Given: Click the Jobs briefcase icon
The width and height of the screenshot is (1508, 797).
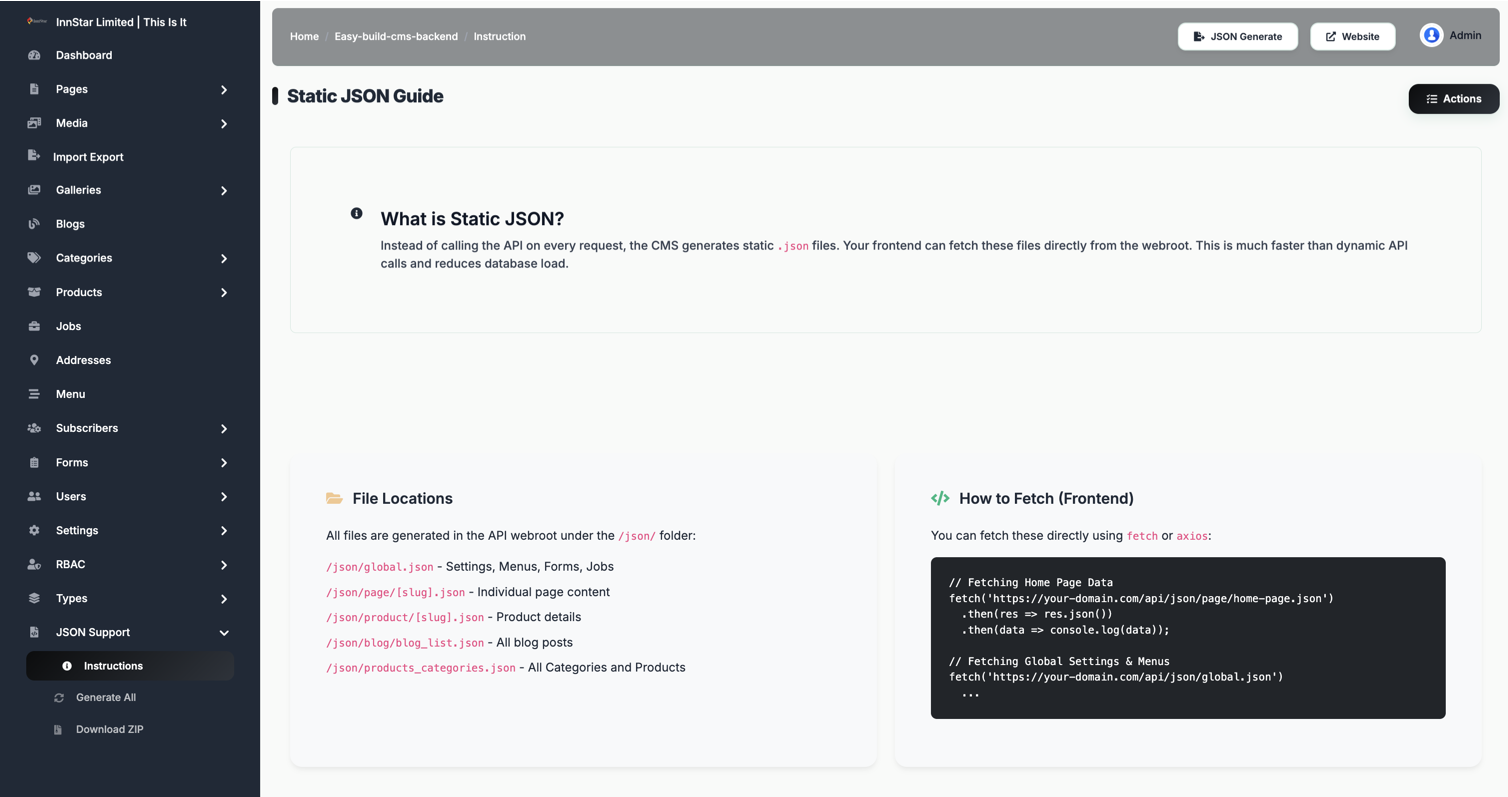Looking at the screenshot, I should [34, 326].
